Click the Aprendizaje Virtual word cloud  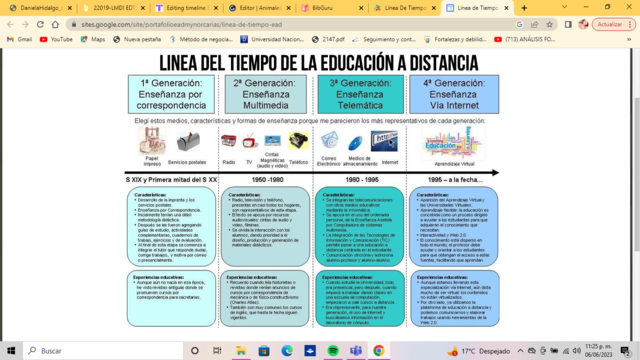pos(454,144)
